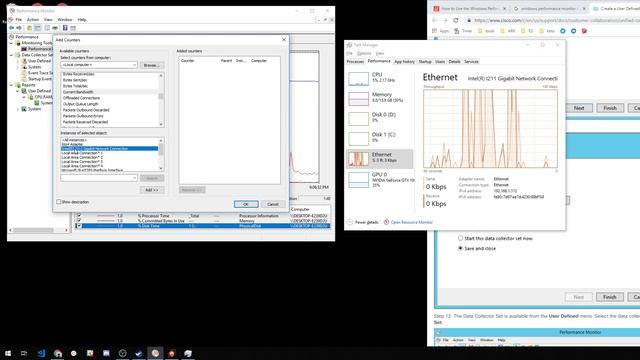Open Task View from the taskbar
The height and width of the screenshot is (360, 640).
click(x=24, y=353)
